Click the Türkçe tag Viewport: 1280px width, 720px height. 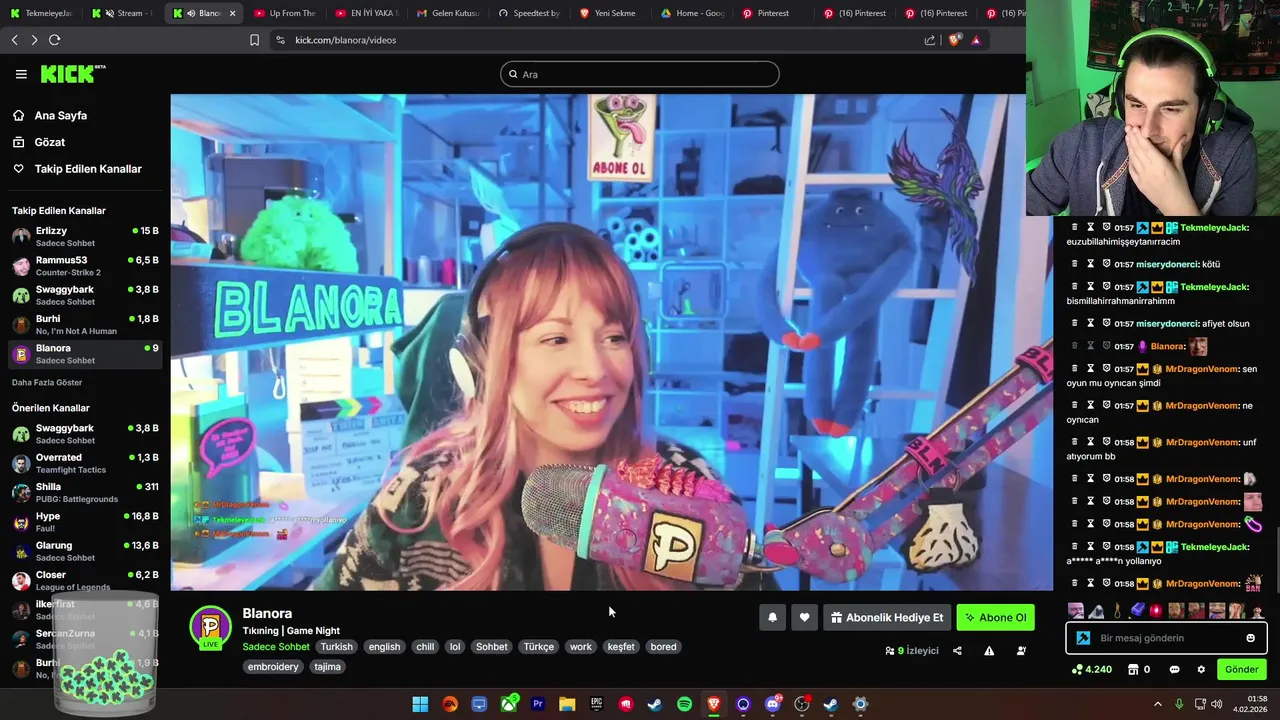[538, 647]
